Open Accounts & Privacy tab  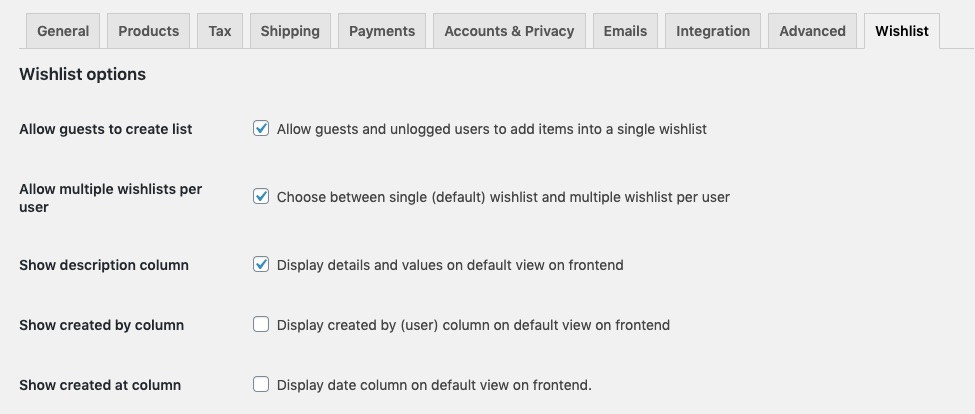pos(509,31)
